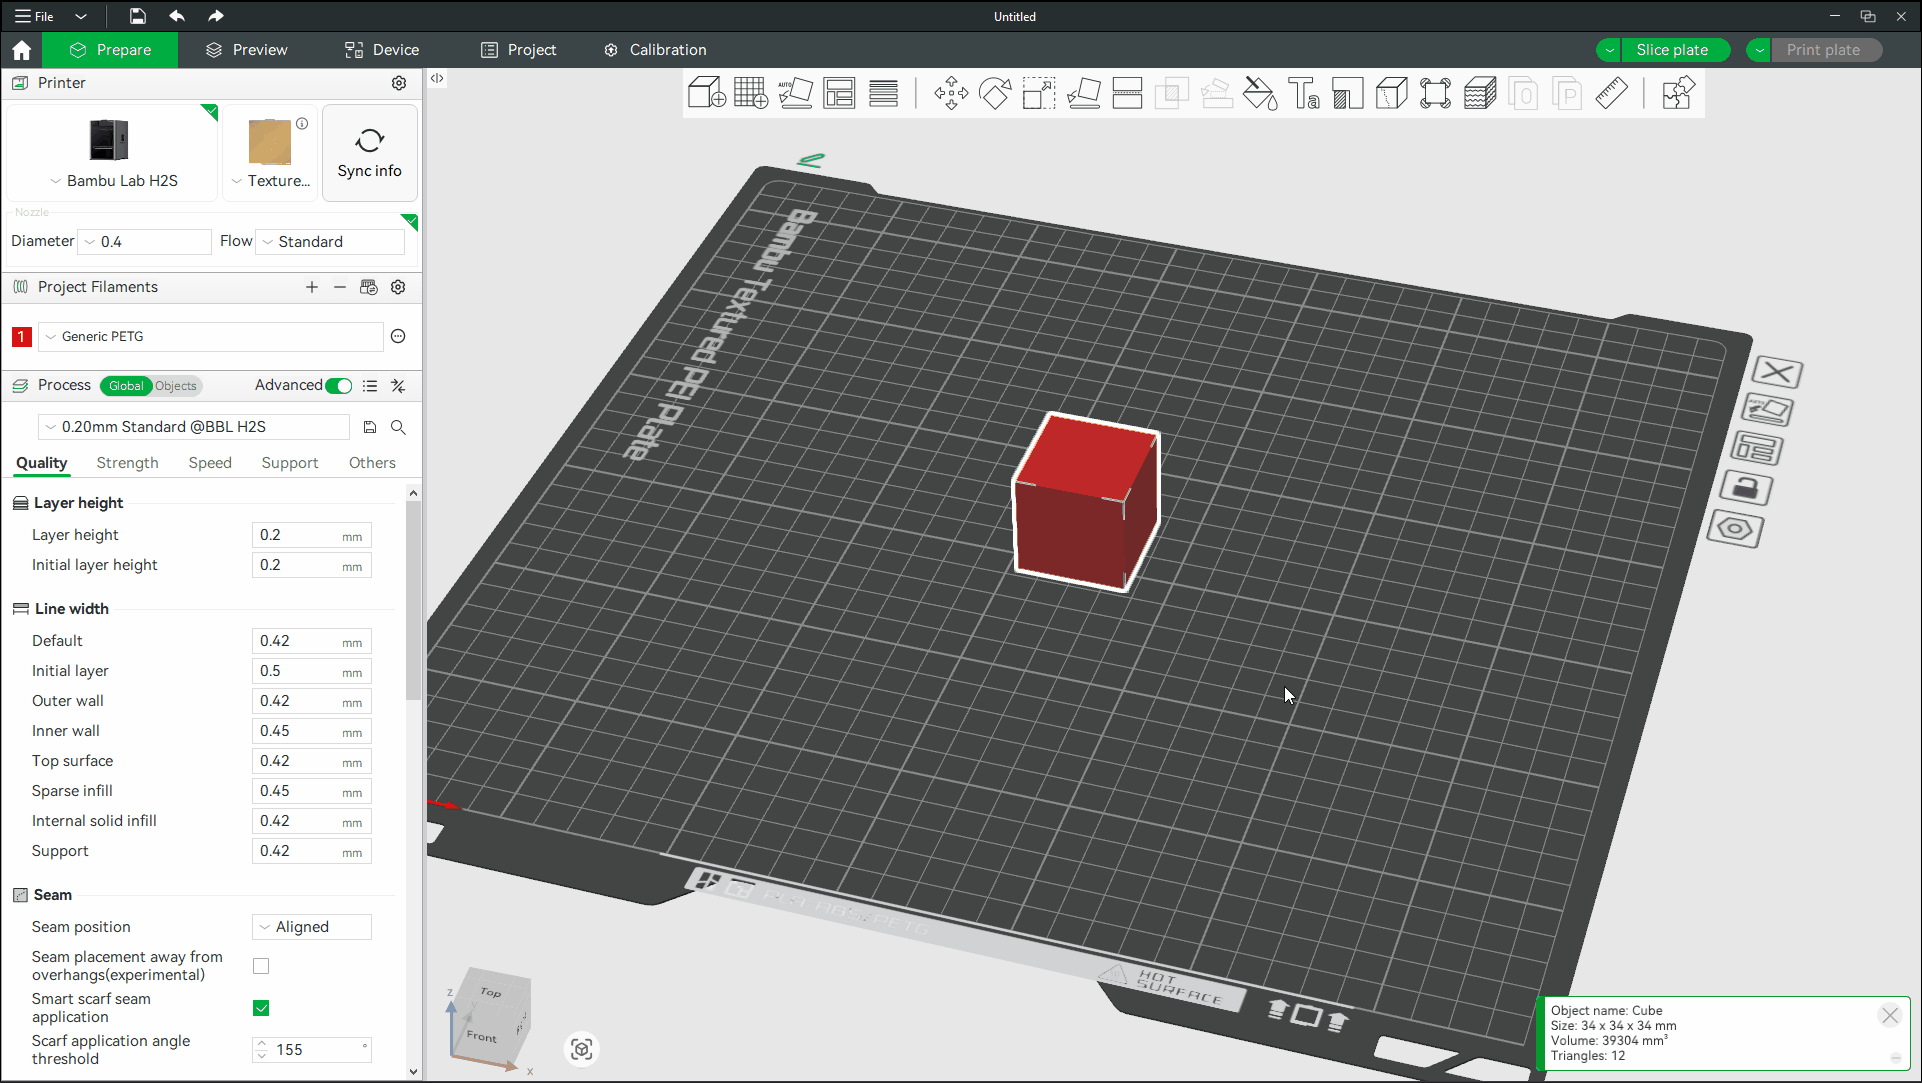The image size is (1922, 1083).
Task: Click Arrange all objects icon
Action: 838,93
